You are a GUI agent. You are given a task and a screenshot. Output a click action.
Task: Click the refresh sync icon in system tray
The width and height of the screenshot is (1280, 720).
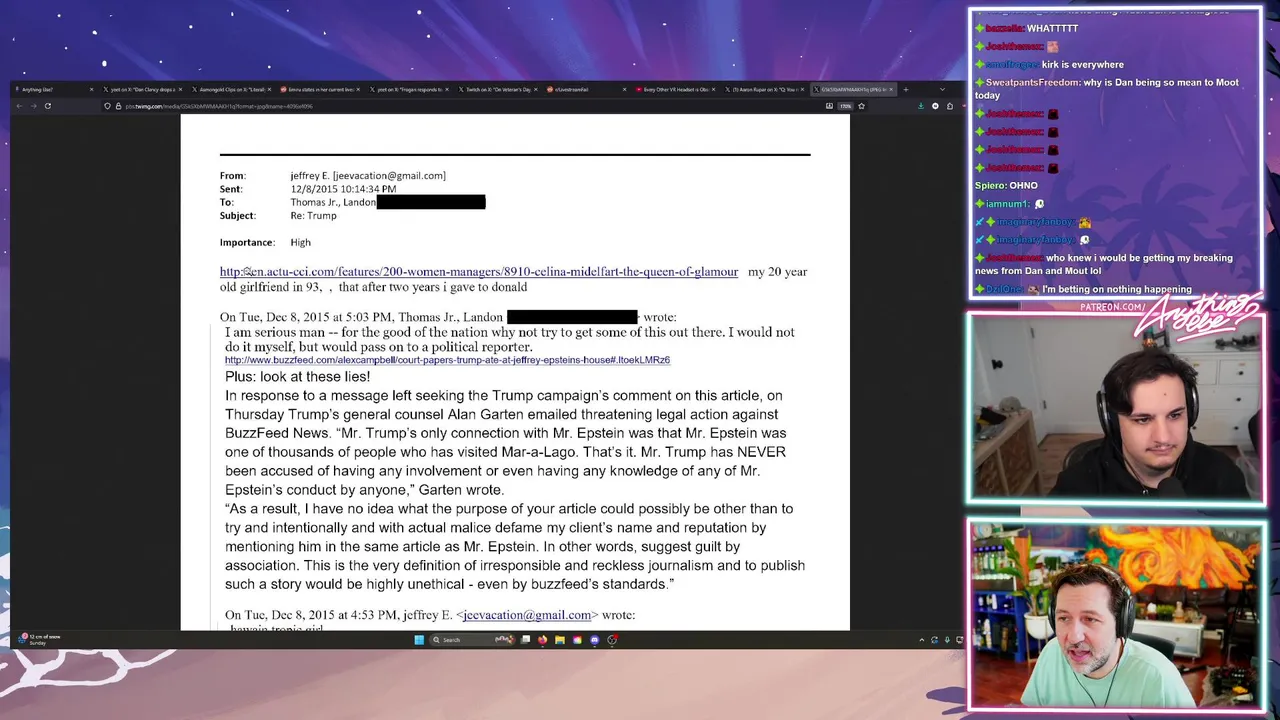point(934,640)
